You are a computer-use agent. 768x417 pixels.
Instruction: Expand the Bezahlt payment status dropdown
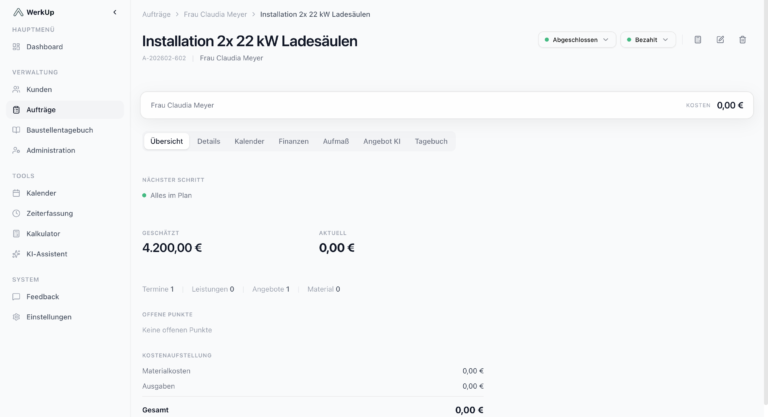[x=648, y=40]
